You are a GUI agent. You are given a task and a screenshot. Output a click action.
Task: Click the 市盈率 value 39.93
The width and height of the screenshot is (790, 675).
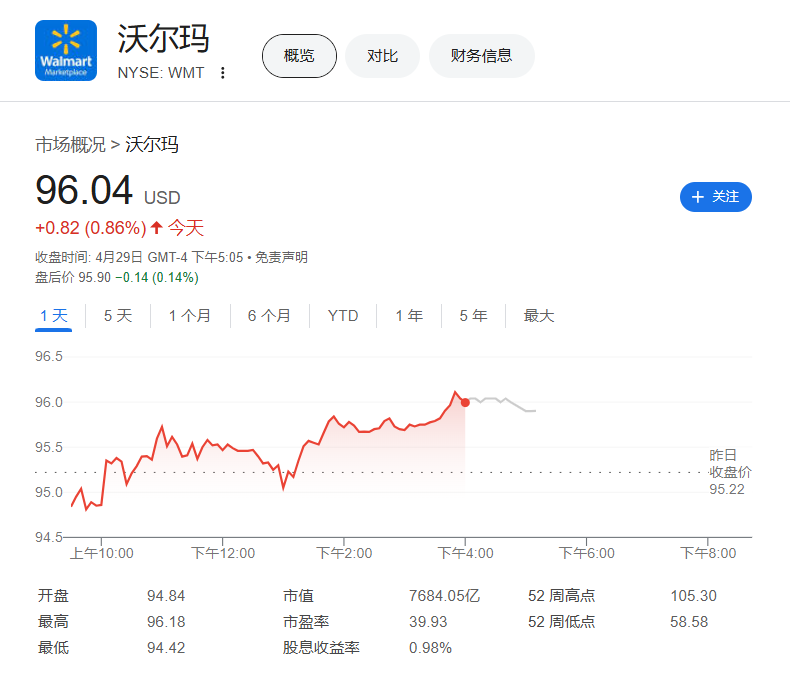(x=428, y=622)
